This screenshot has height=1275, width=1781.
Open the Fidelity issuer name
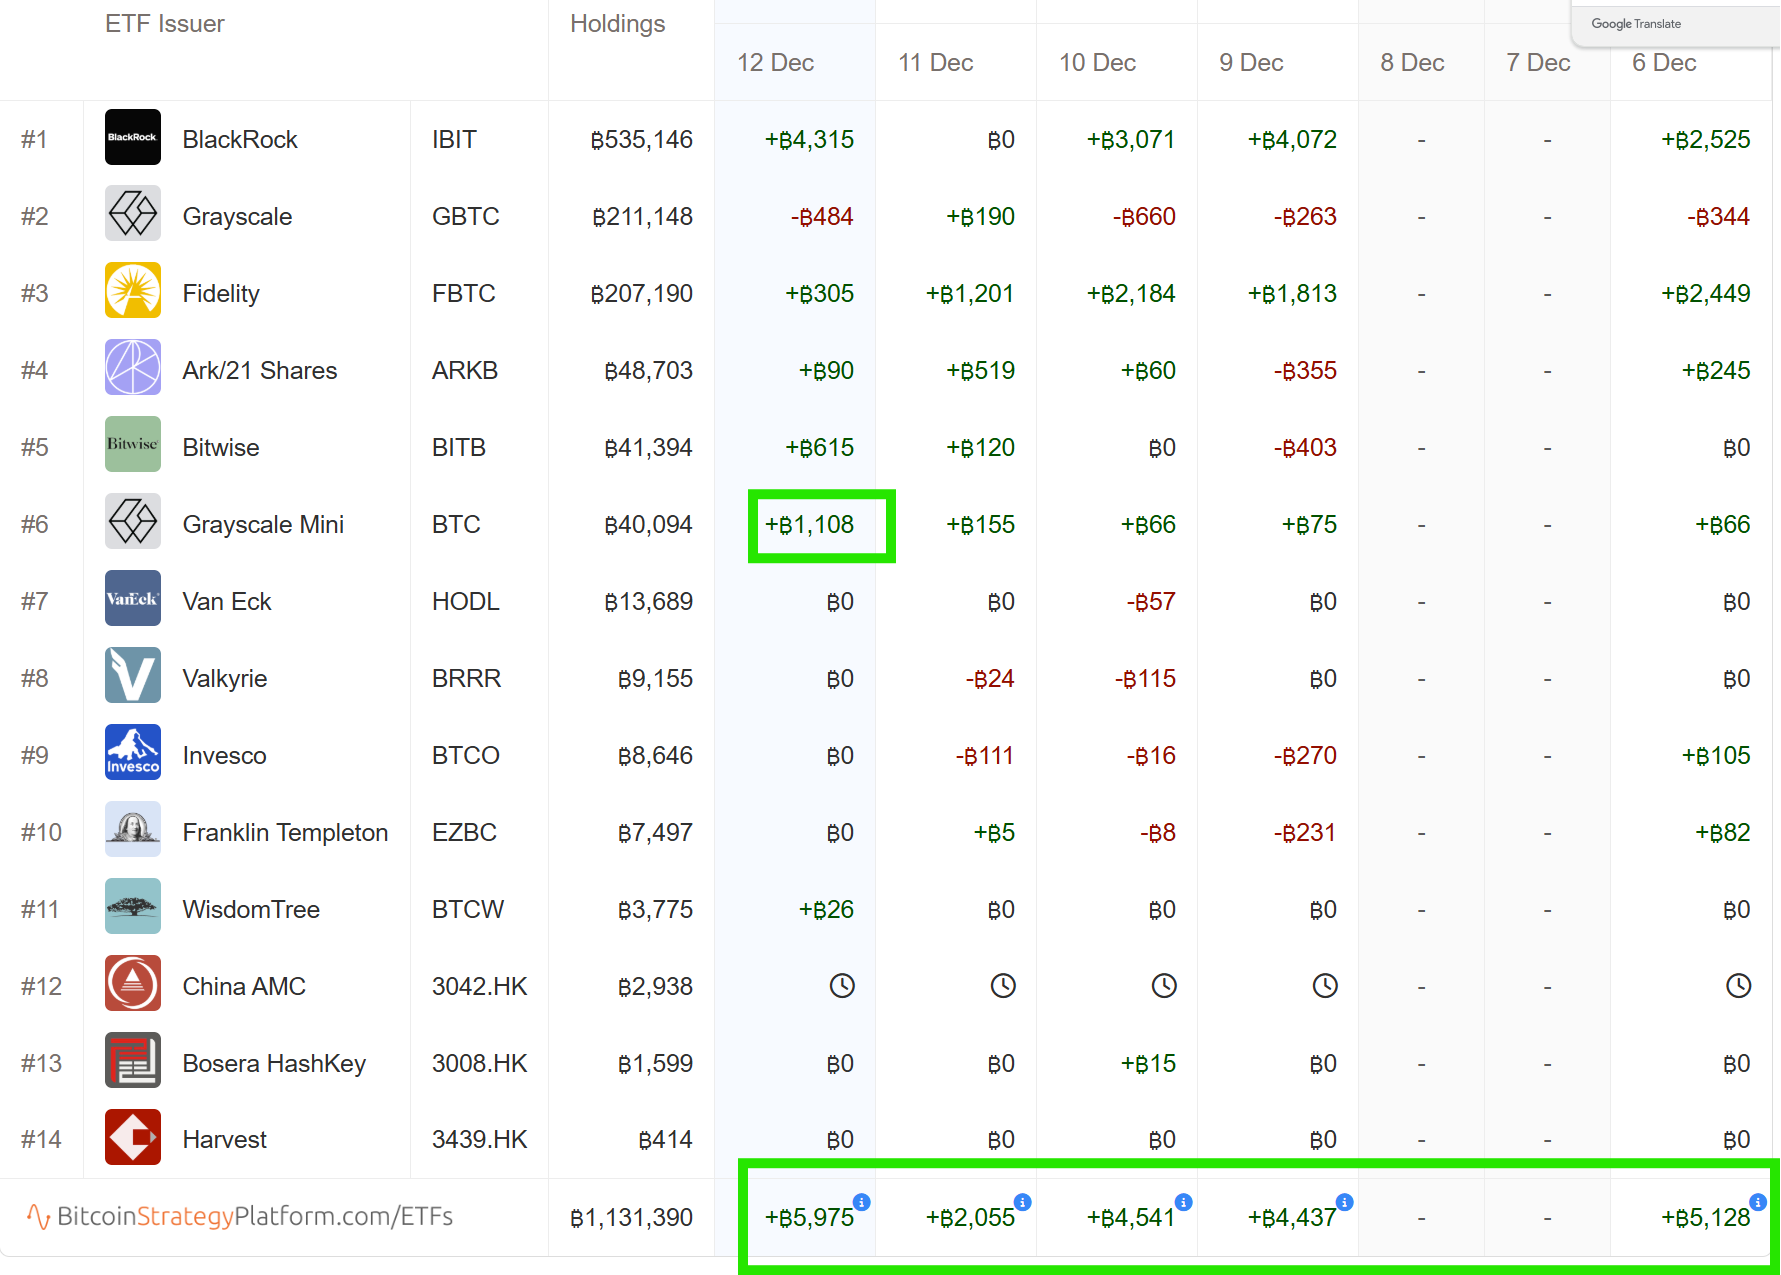coord(221,294)
